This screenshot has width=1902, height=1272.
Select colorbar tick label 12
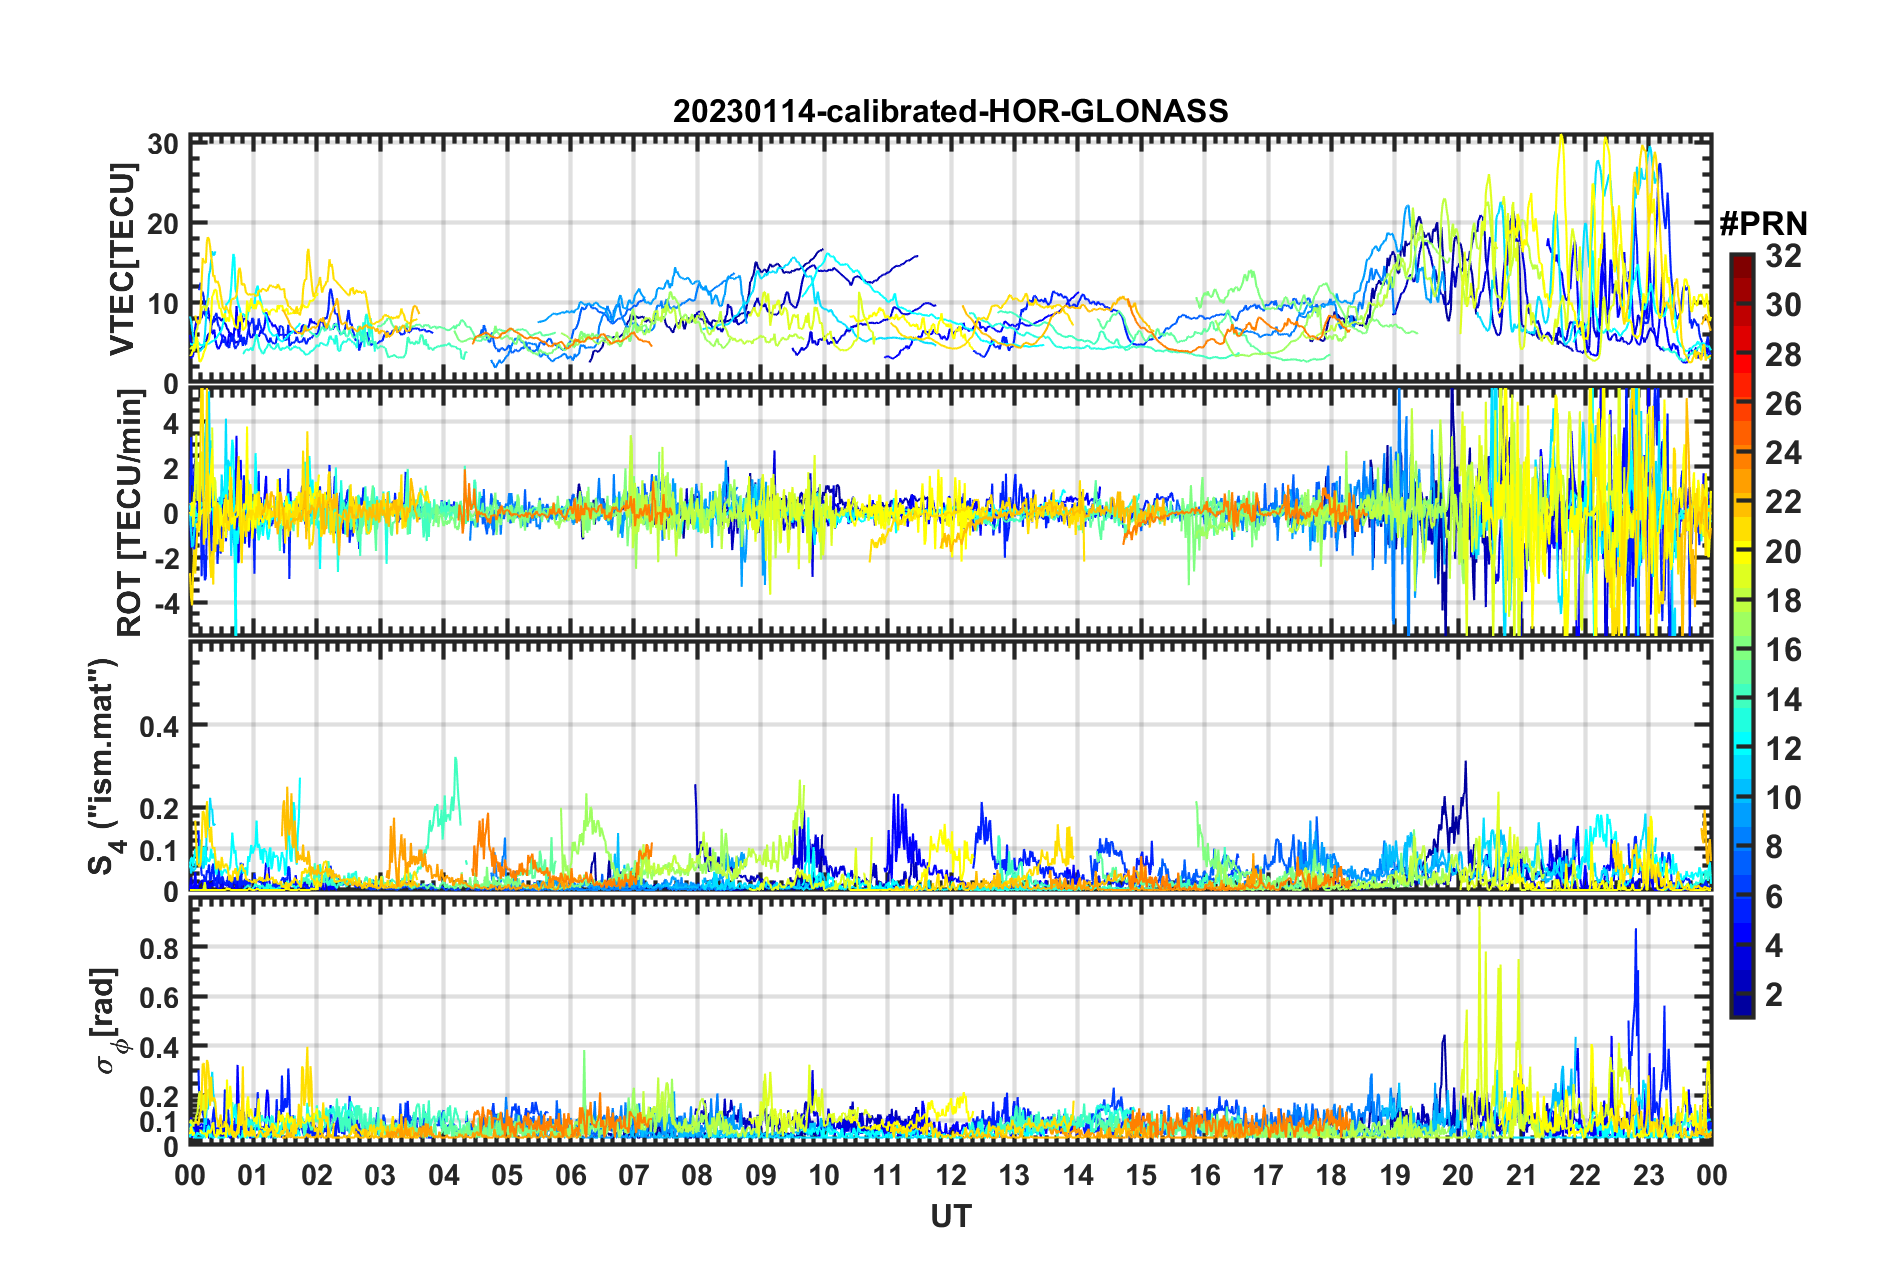point(1783,749)
